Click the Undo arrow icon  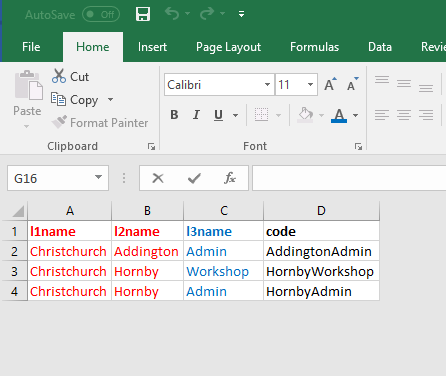pyautogui.click(x=172, y=14)
